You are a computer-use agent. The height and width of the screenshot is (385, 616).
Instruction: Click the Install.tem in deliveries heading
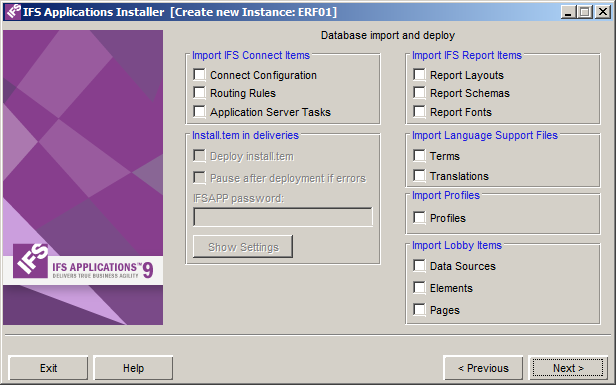[x=245, y=135]
